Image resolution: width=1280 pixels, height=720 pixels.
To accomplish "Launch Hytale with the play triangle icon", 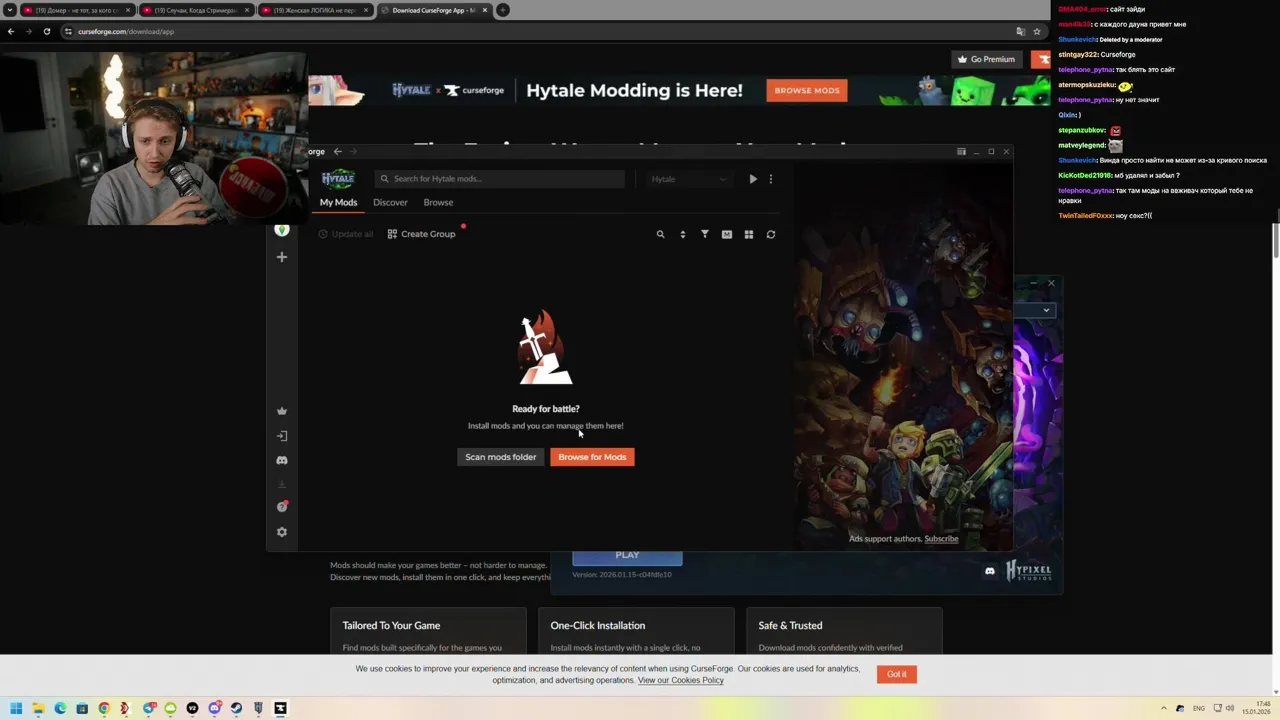I will click(753, 179).
